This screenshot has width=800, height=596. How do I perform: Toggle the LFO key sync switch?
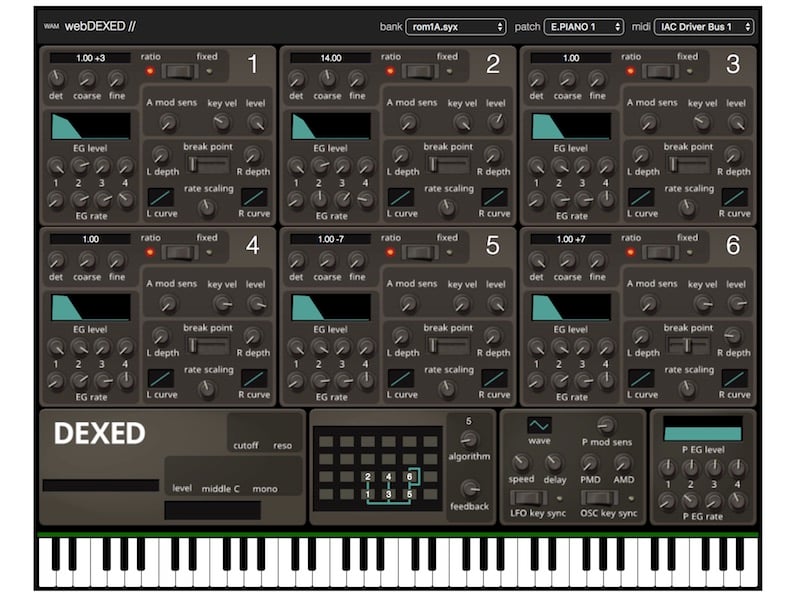pos(528,497)
